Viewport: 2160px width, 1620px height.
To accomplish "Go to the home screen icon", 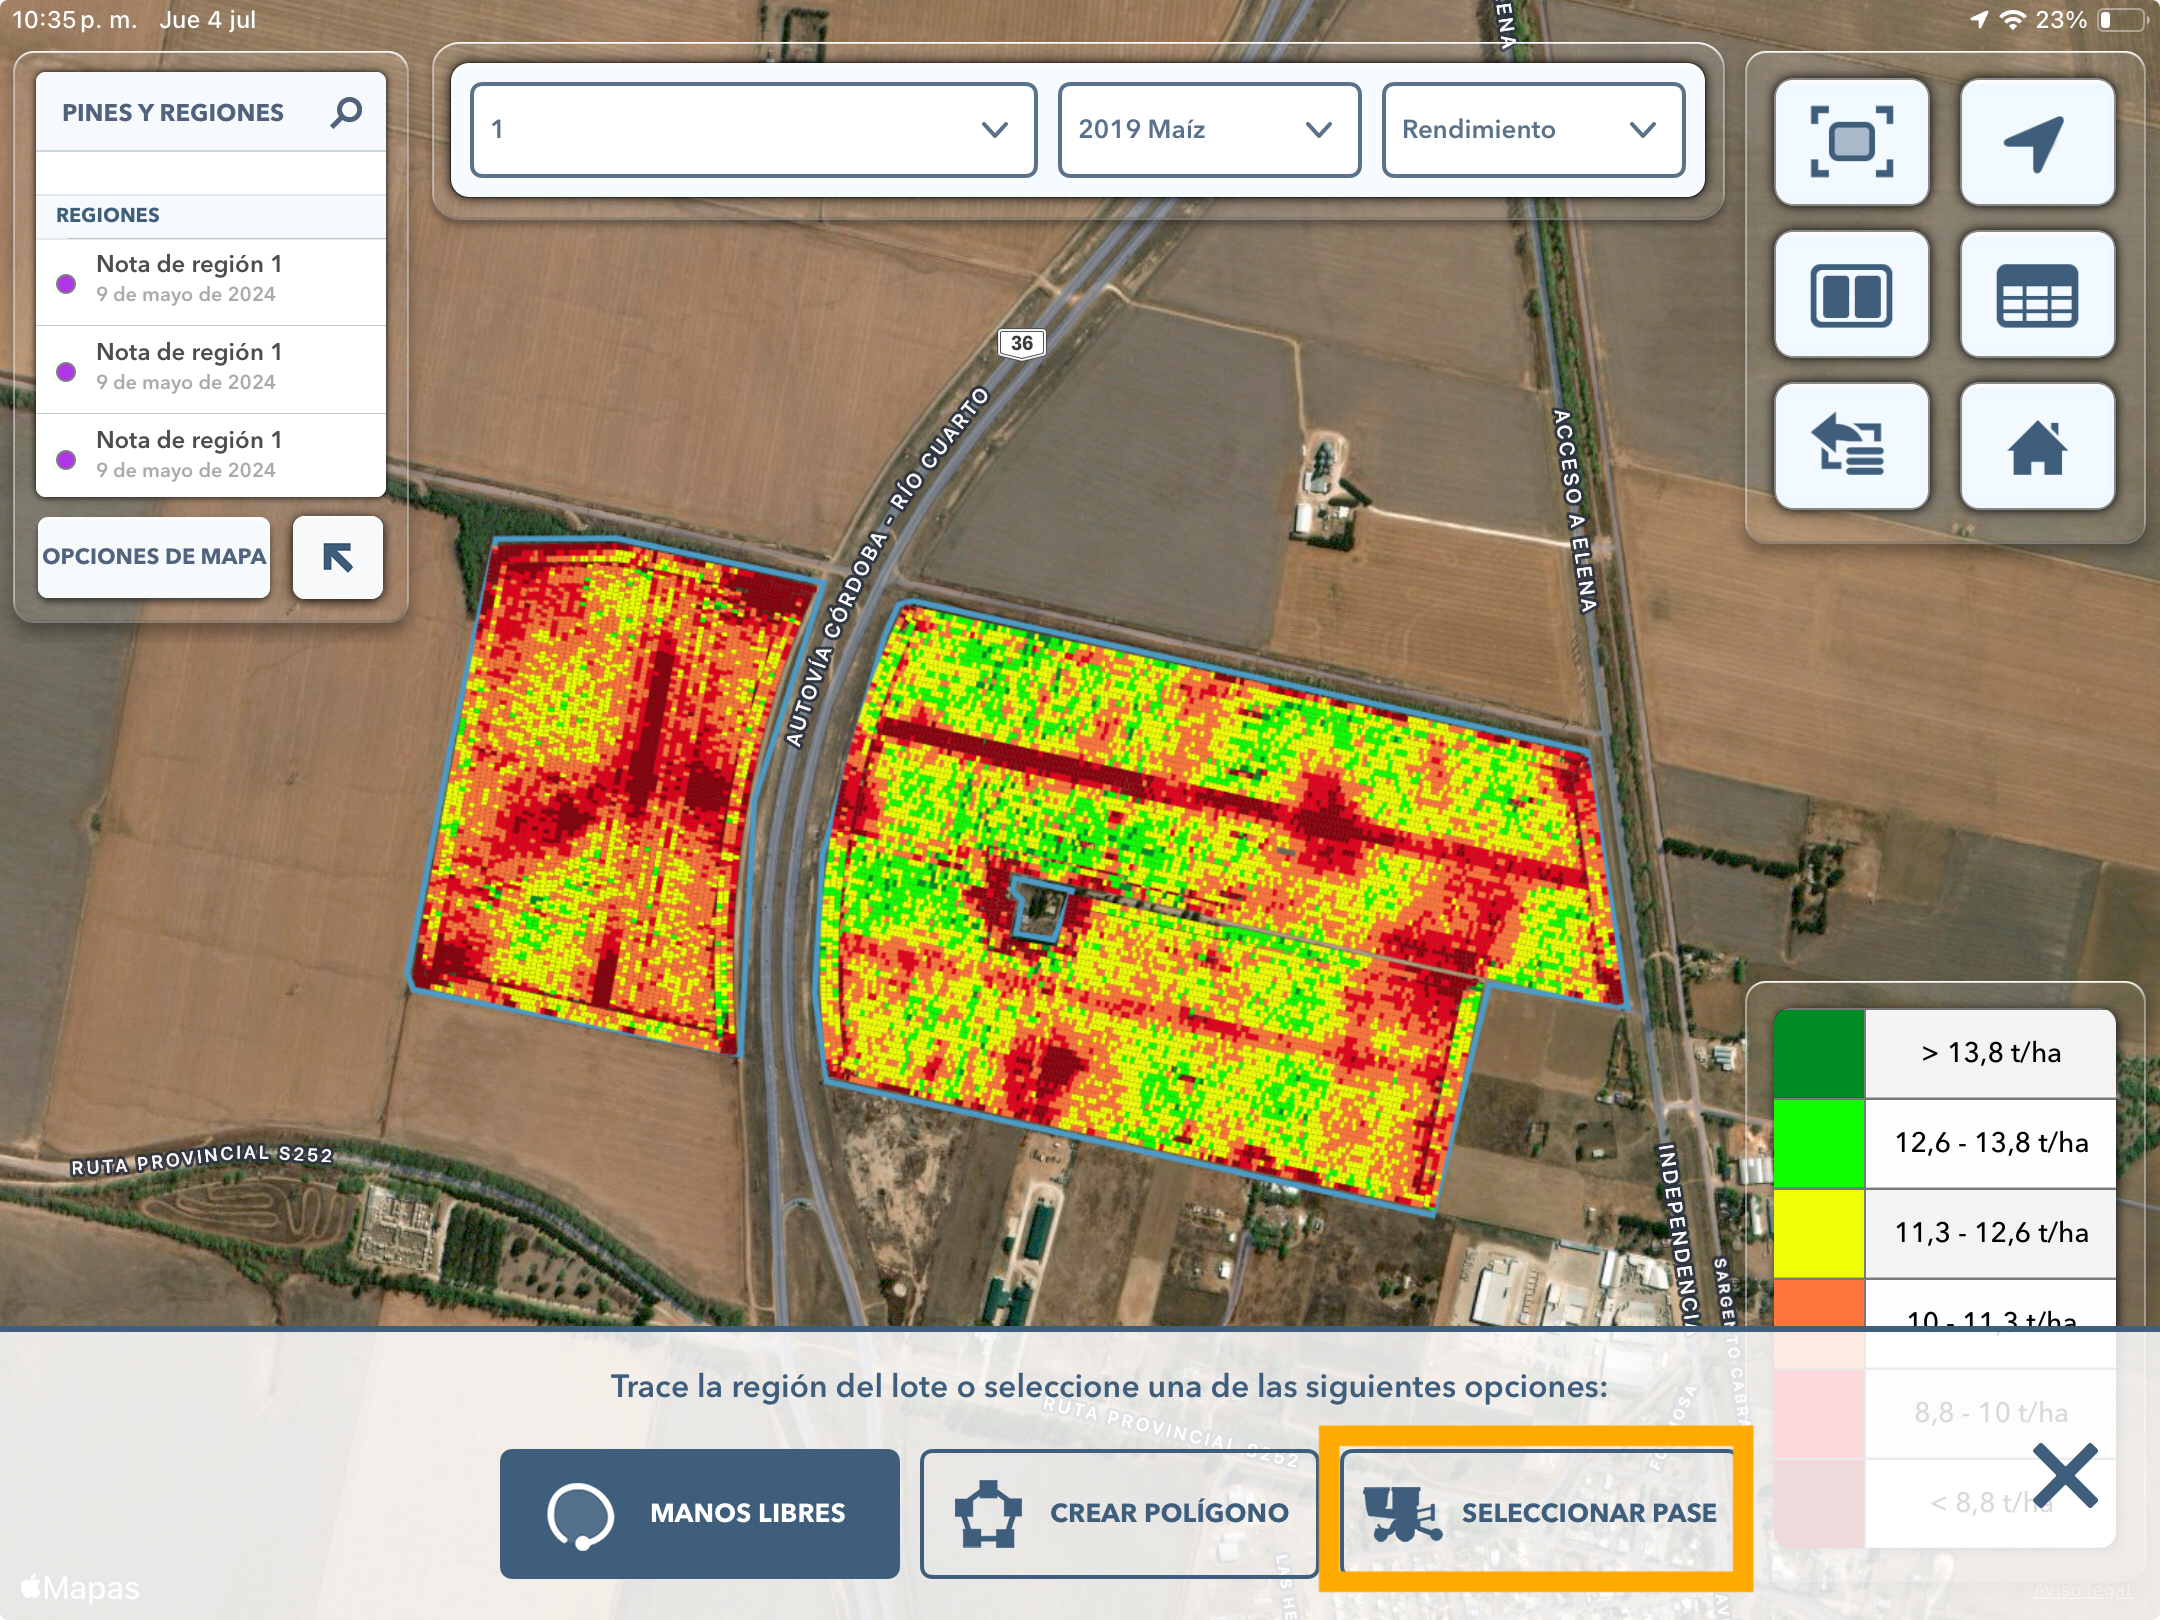I will pos(2037,446).
